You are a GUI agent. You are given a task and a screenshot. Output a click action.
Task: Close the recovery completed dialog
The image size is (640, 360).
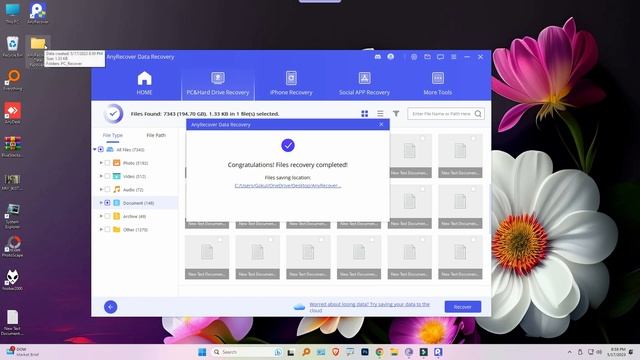[381, 124]
